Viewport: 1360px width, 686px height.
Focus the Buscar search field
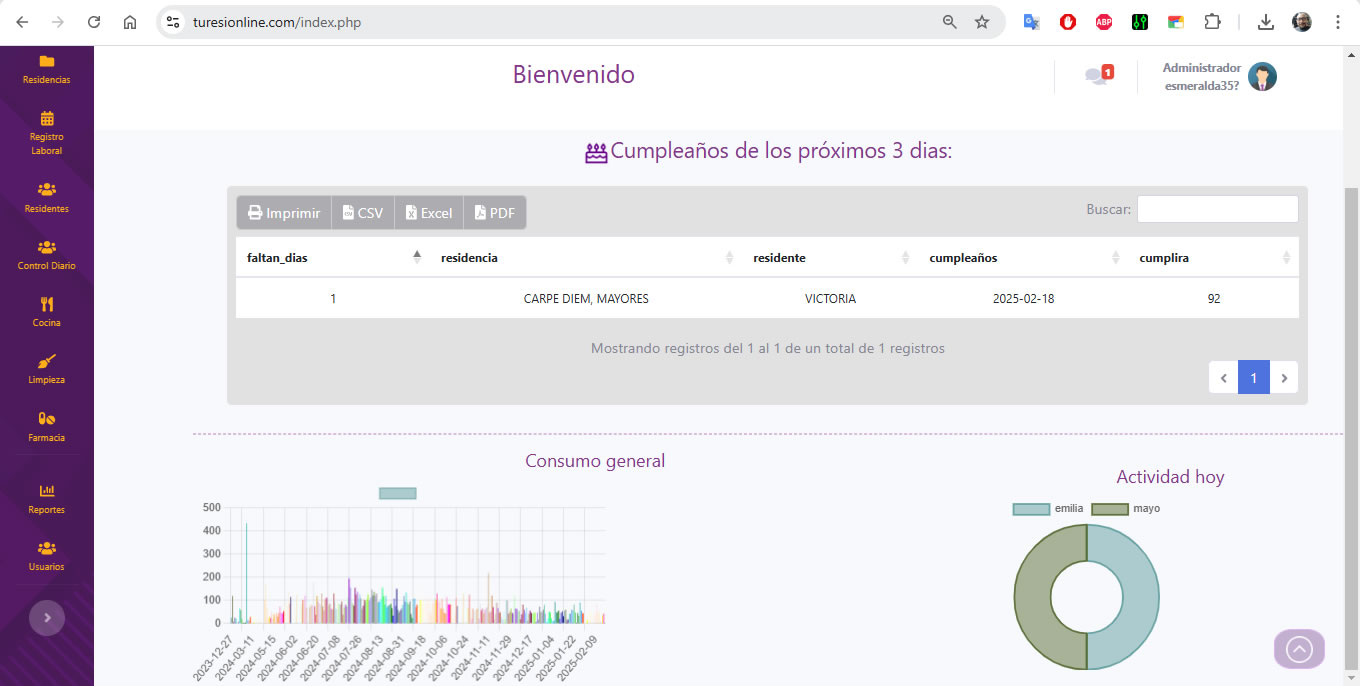[x=1217, y=209]
